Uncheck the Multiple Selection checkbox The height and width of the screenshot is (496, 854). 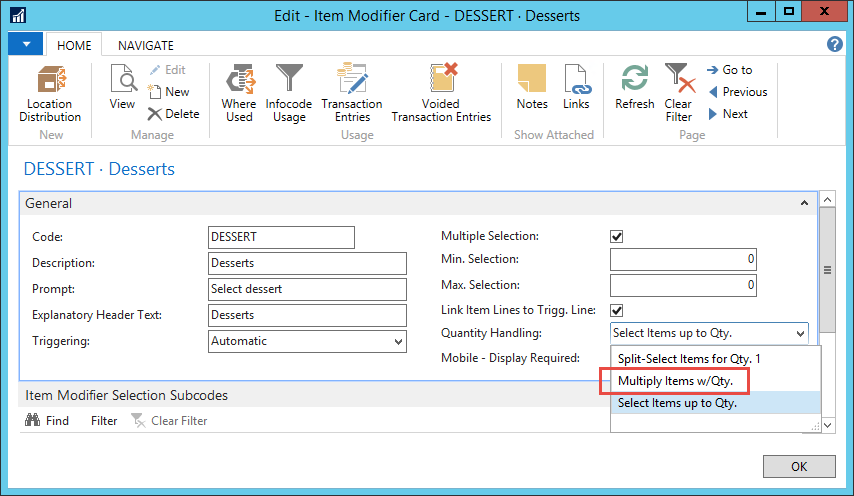click(617, 237)
